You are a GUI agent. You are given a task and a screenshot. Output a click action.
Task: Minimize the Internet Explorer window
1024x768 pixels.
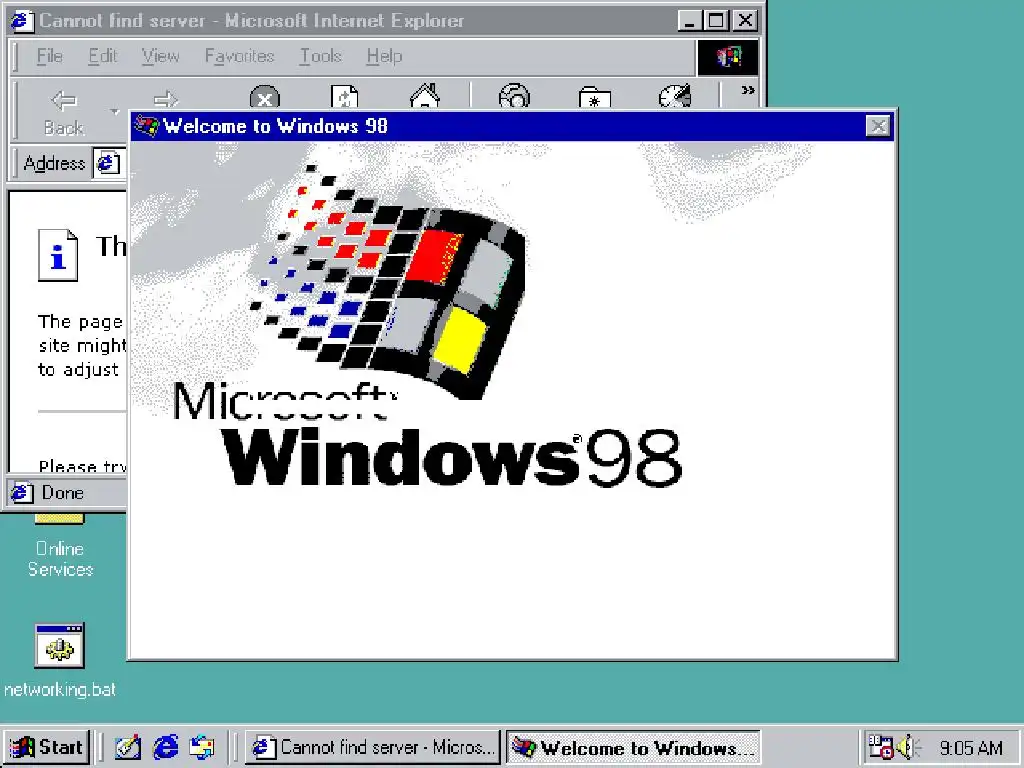(x=689, y=21)
